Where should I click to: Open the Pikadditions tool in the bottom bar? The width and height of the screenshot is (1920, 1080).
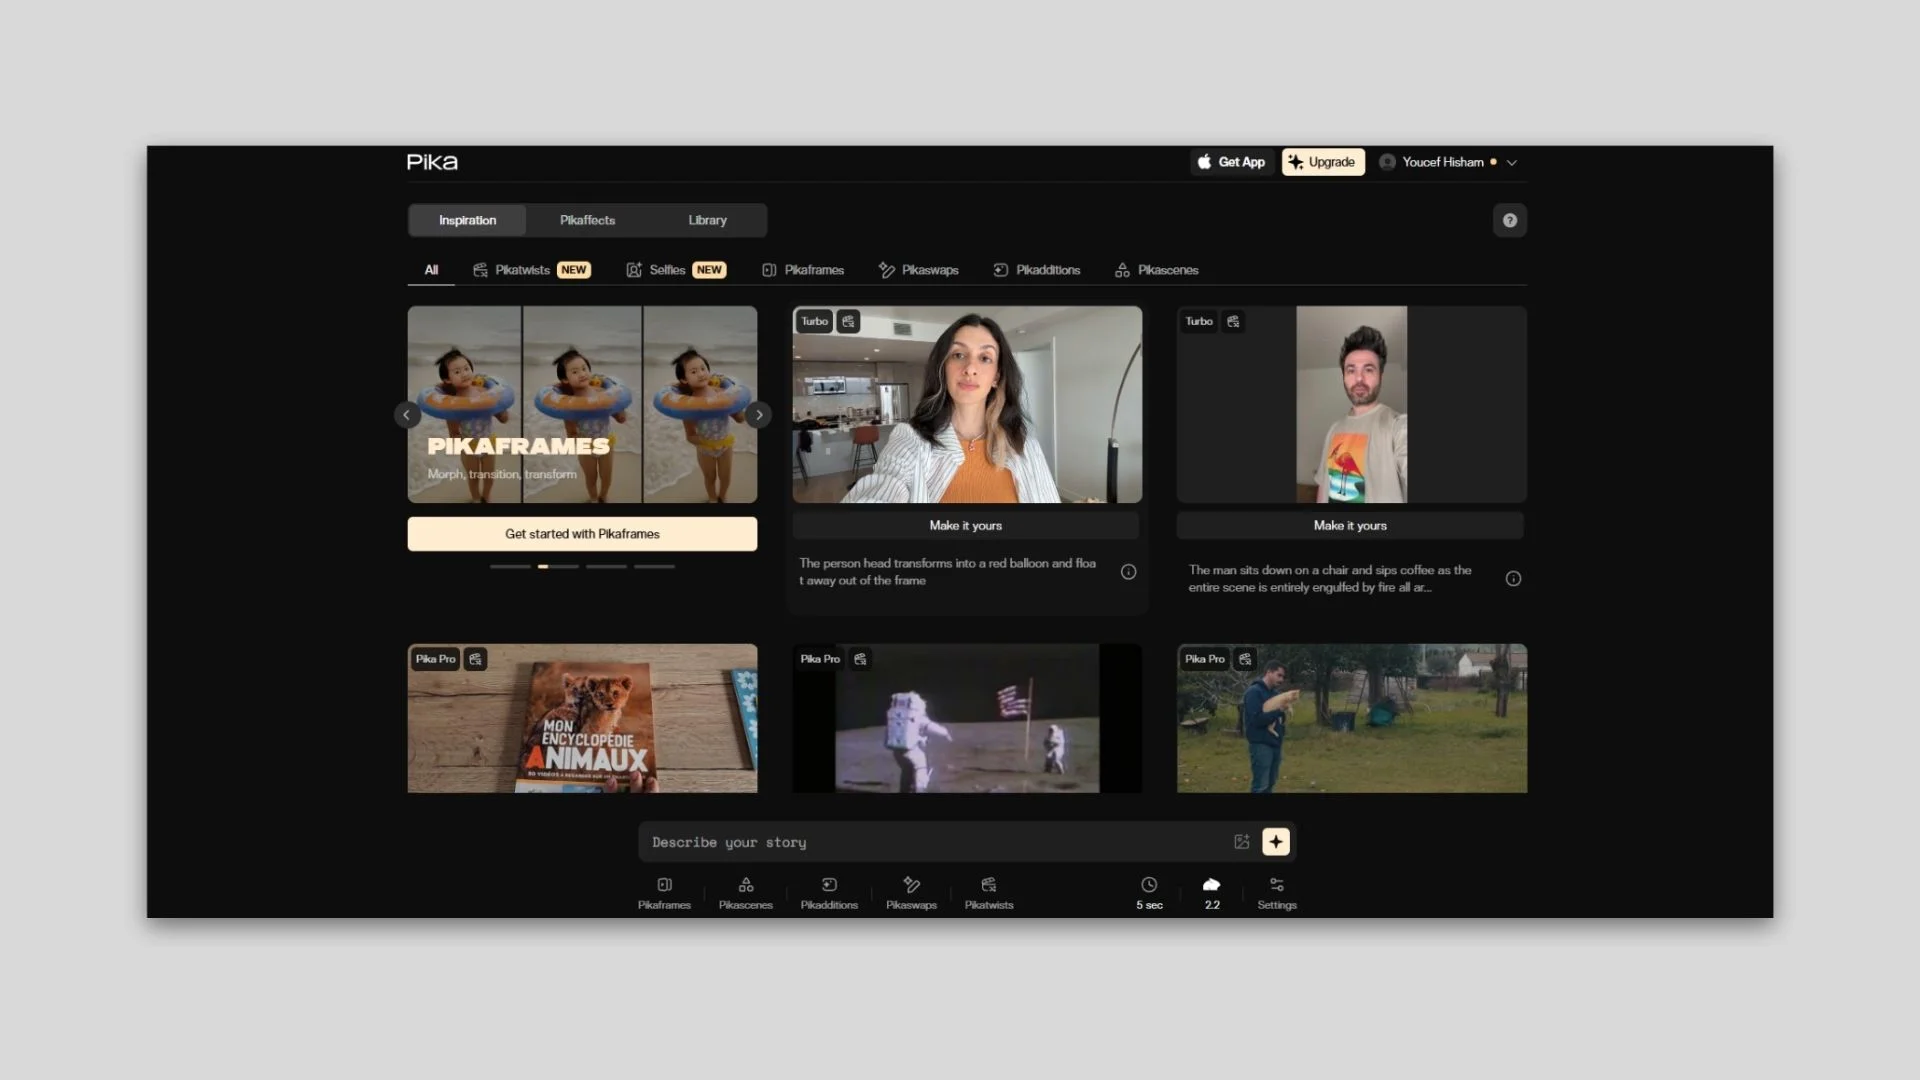pos(829,893)
